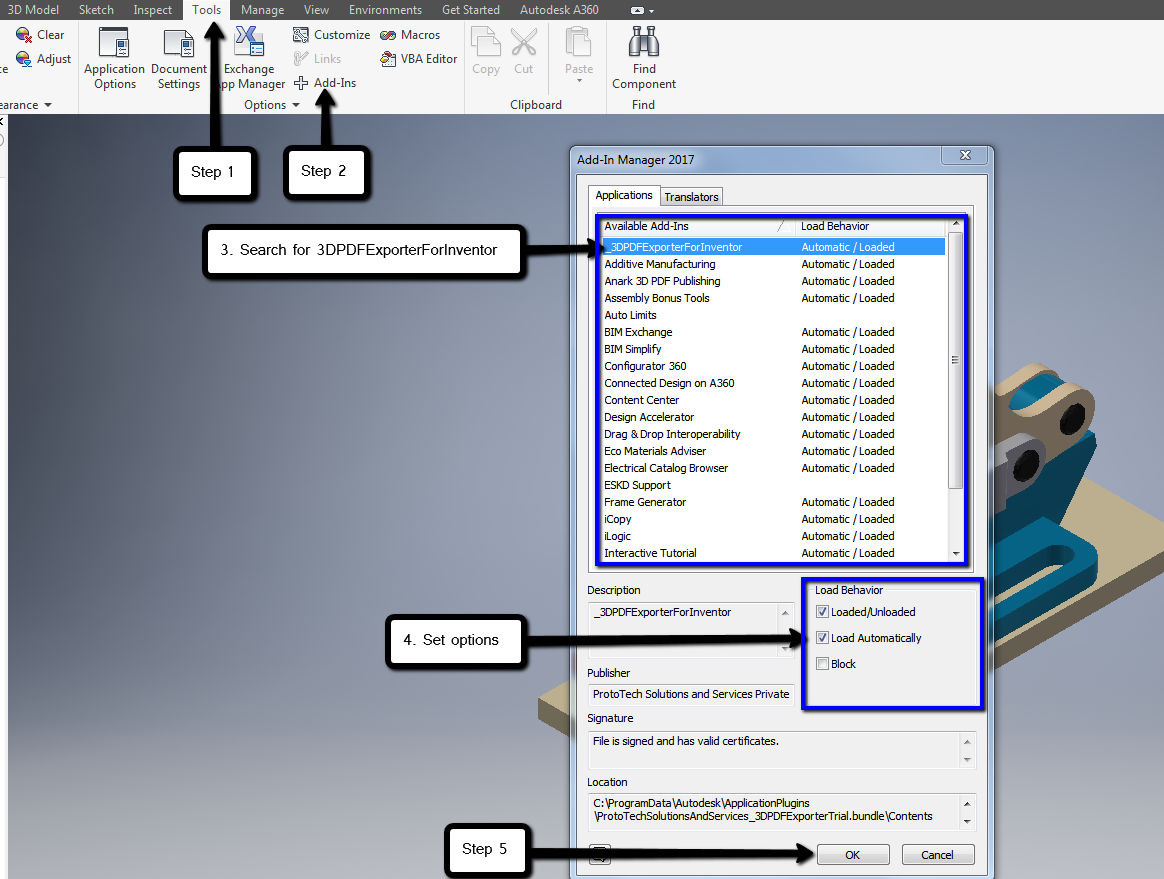Click Description box scroll up arrow
Viewport: 1164px width, 879px height.
pyautogui.click(x=785, y=612)
